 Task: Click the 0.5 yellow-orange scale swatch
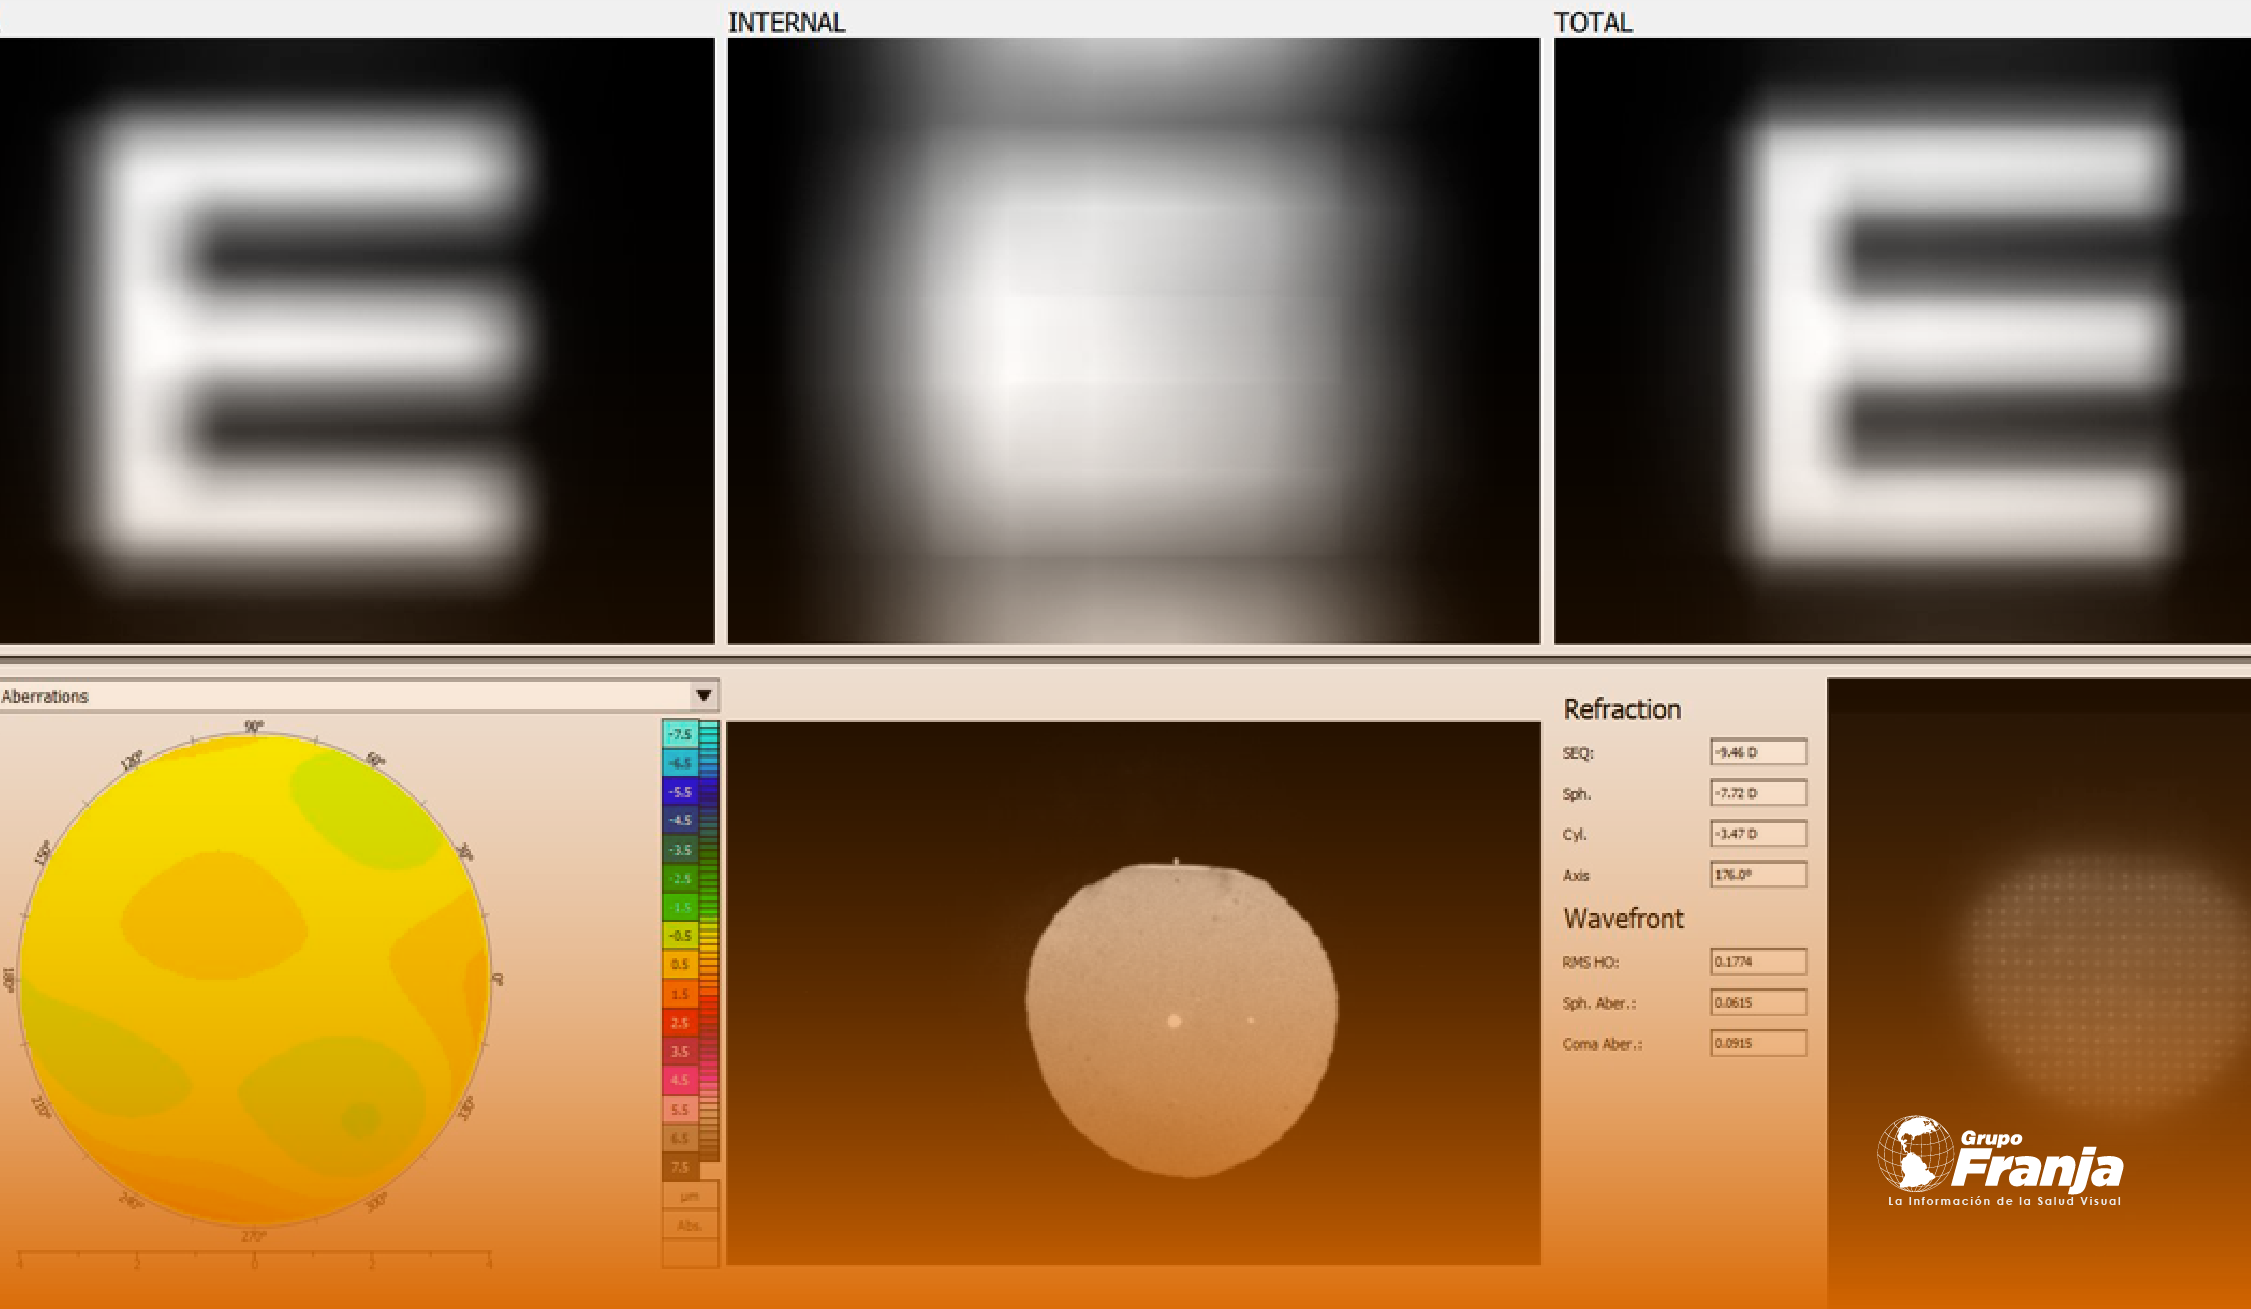pyautogui.click(x=680, y=964)
